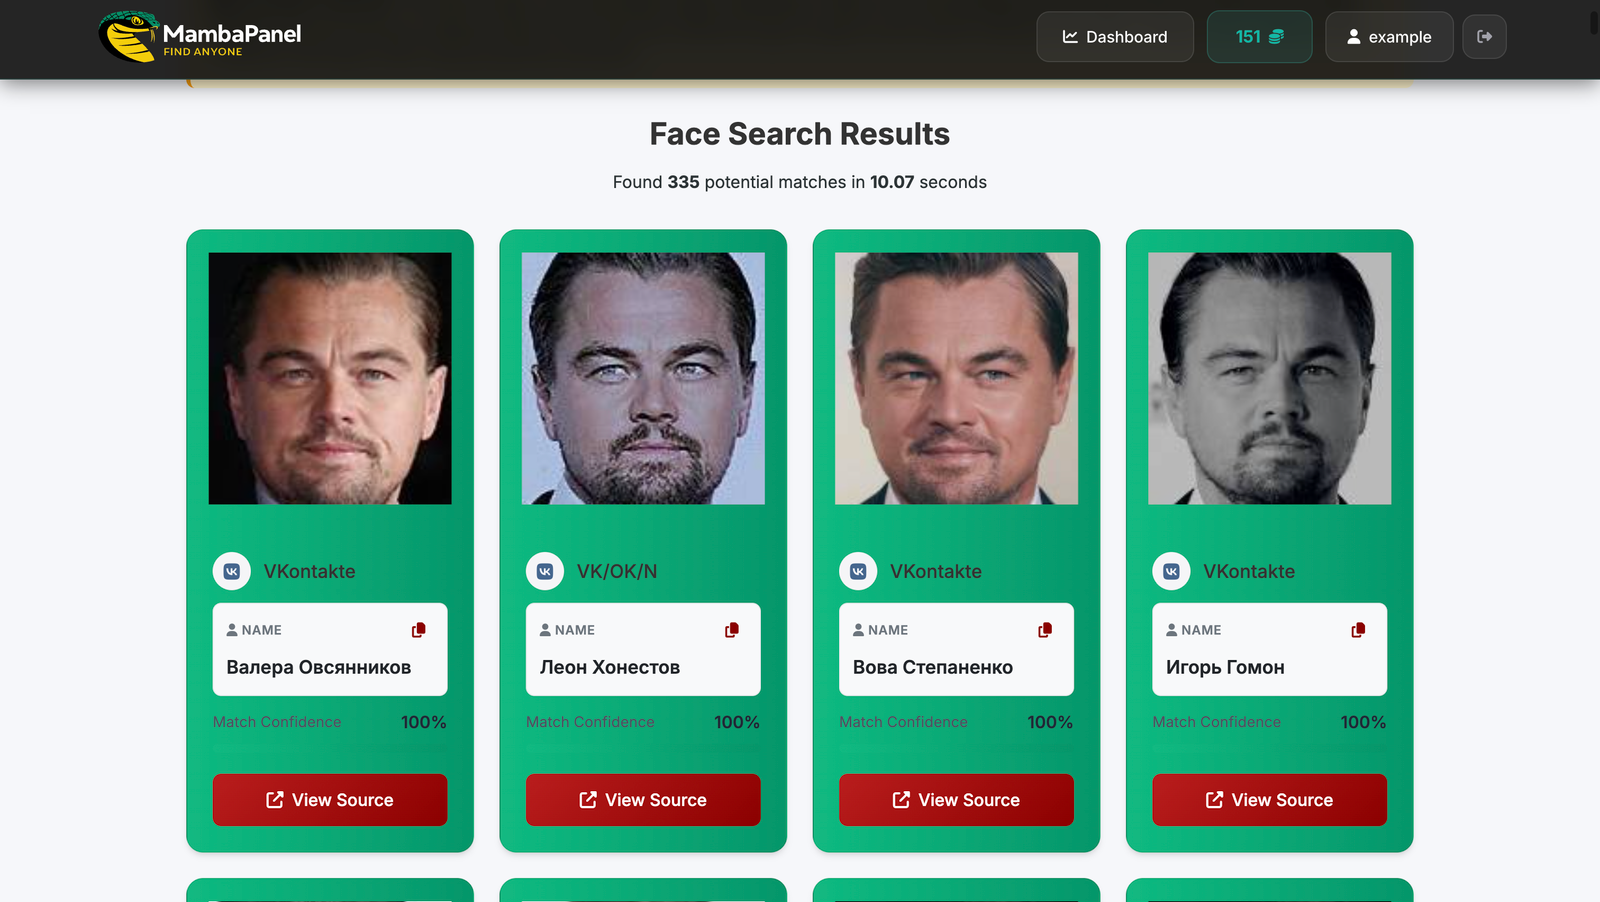View Source for Валера Овсянников
Viewport: 1600px width, 902px height.
(330, 800)
